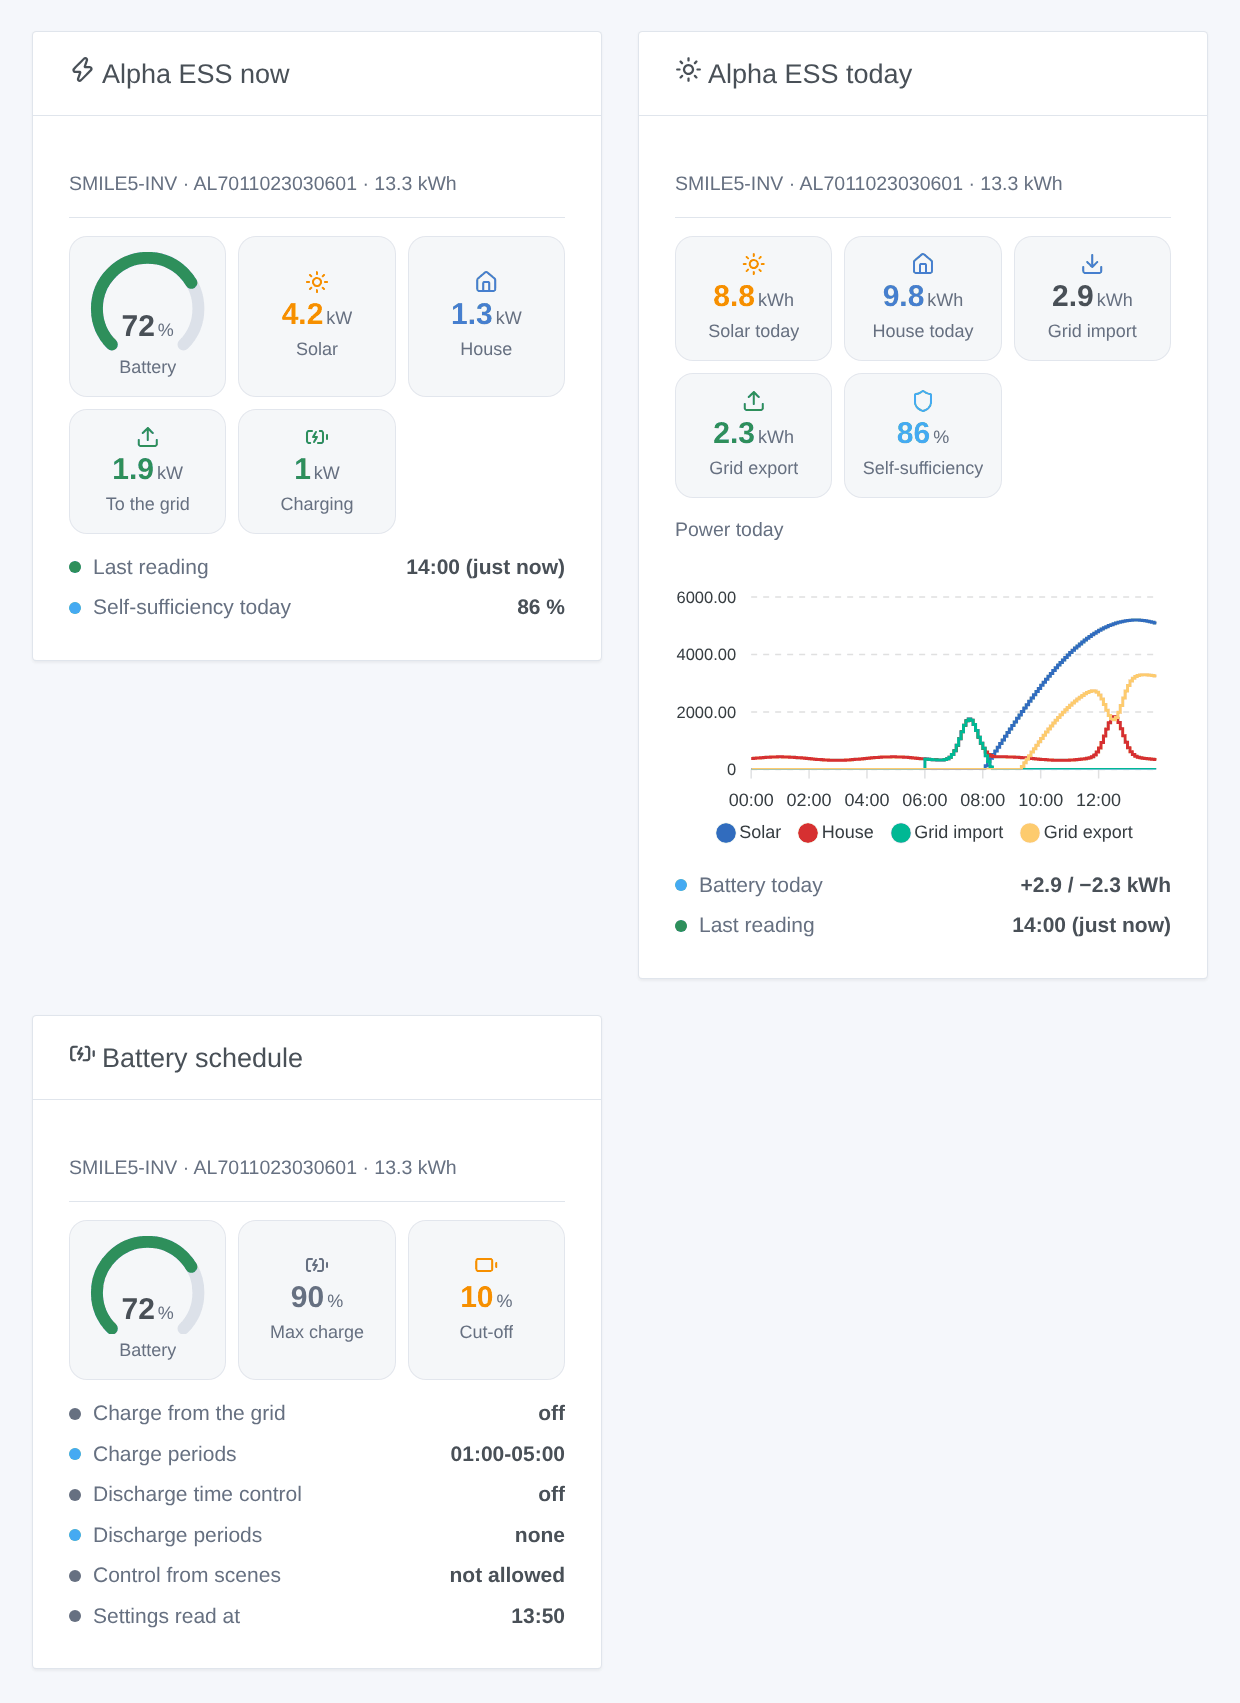
Task: Click device line in Alpha ESS today card
Action: 869,184
